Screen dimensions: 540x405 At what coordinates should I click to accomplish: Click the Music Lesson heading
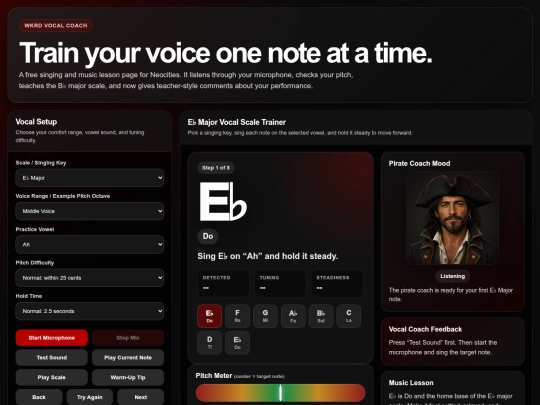(411, 383)
